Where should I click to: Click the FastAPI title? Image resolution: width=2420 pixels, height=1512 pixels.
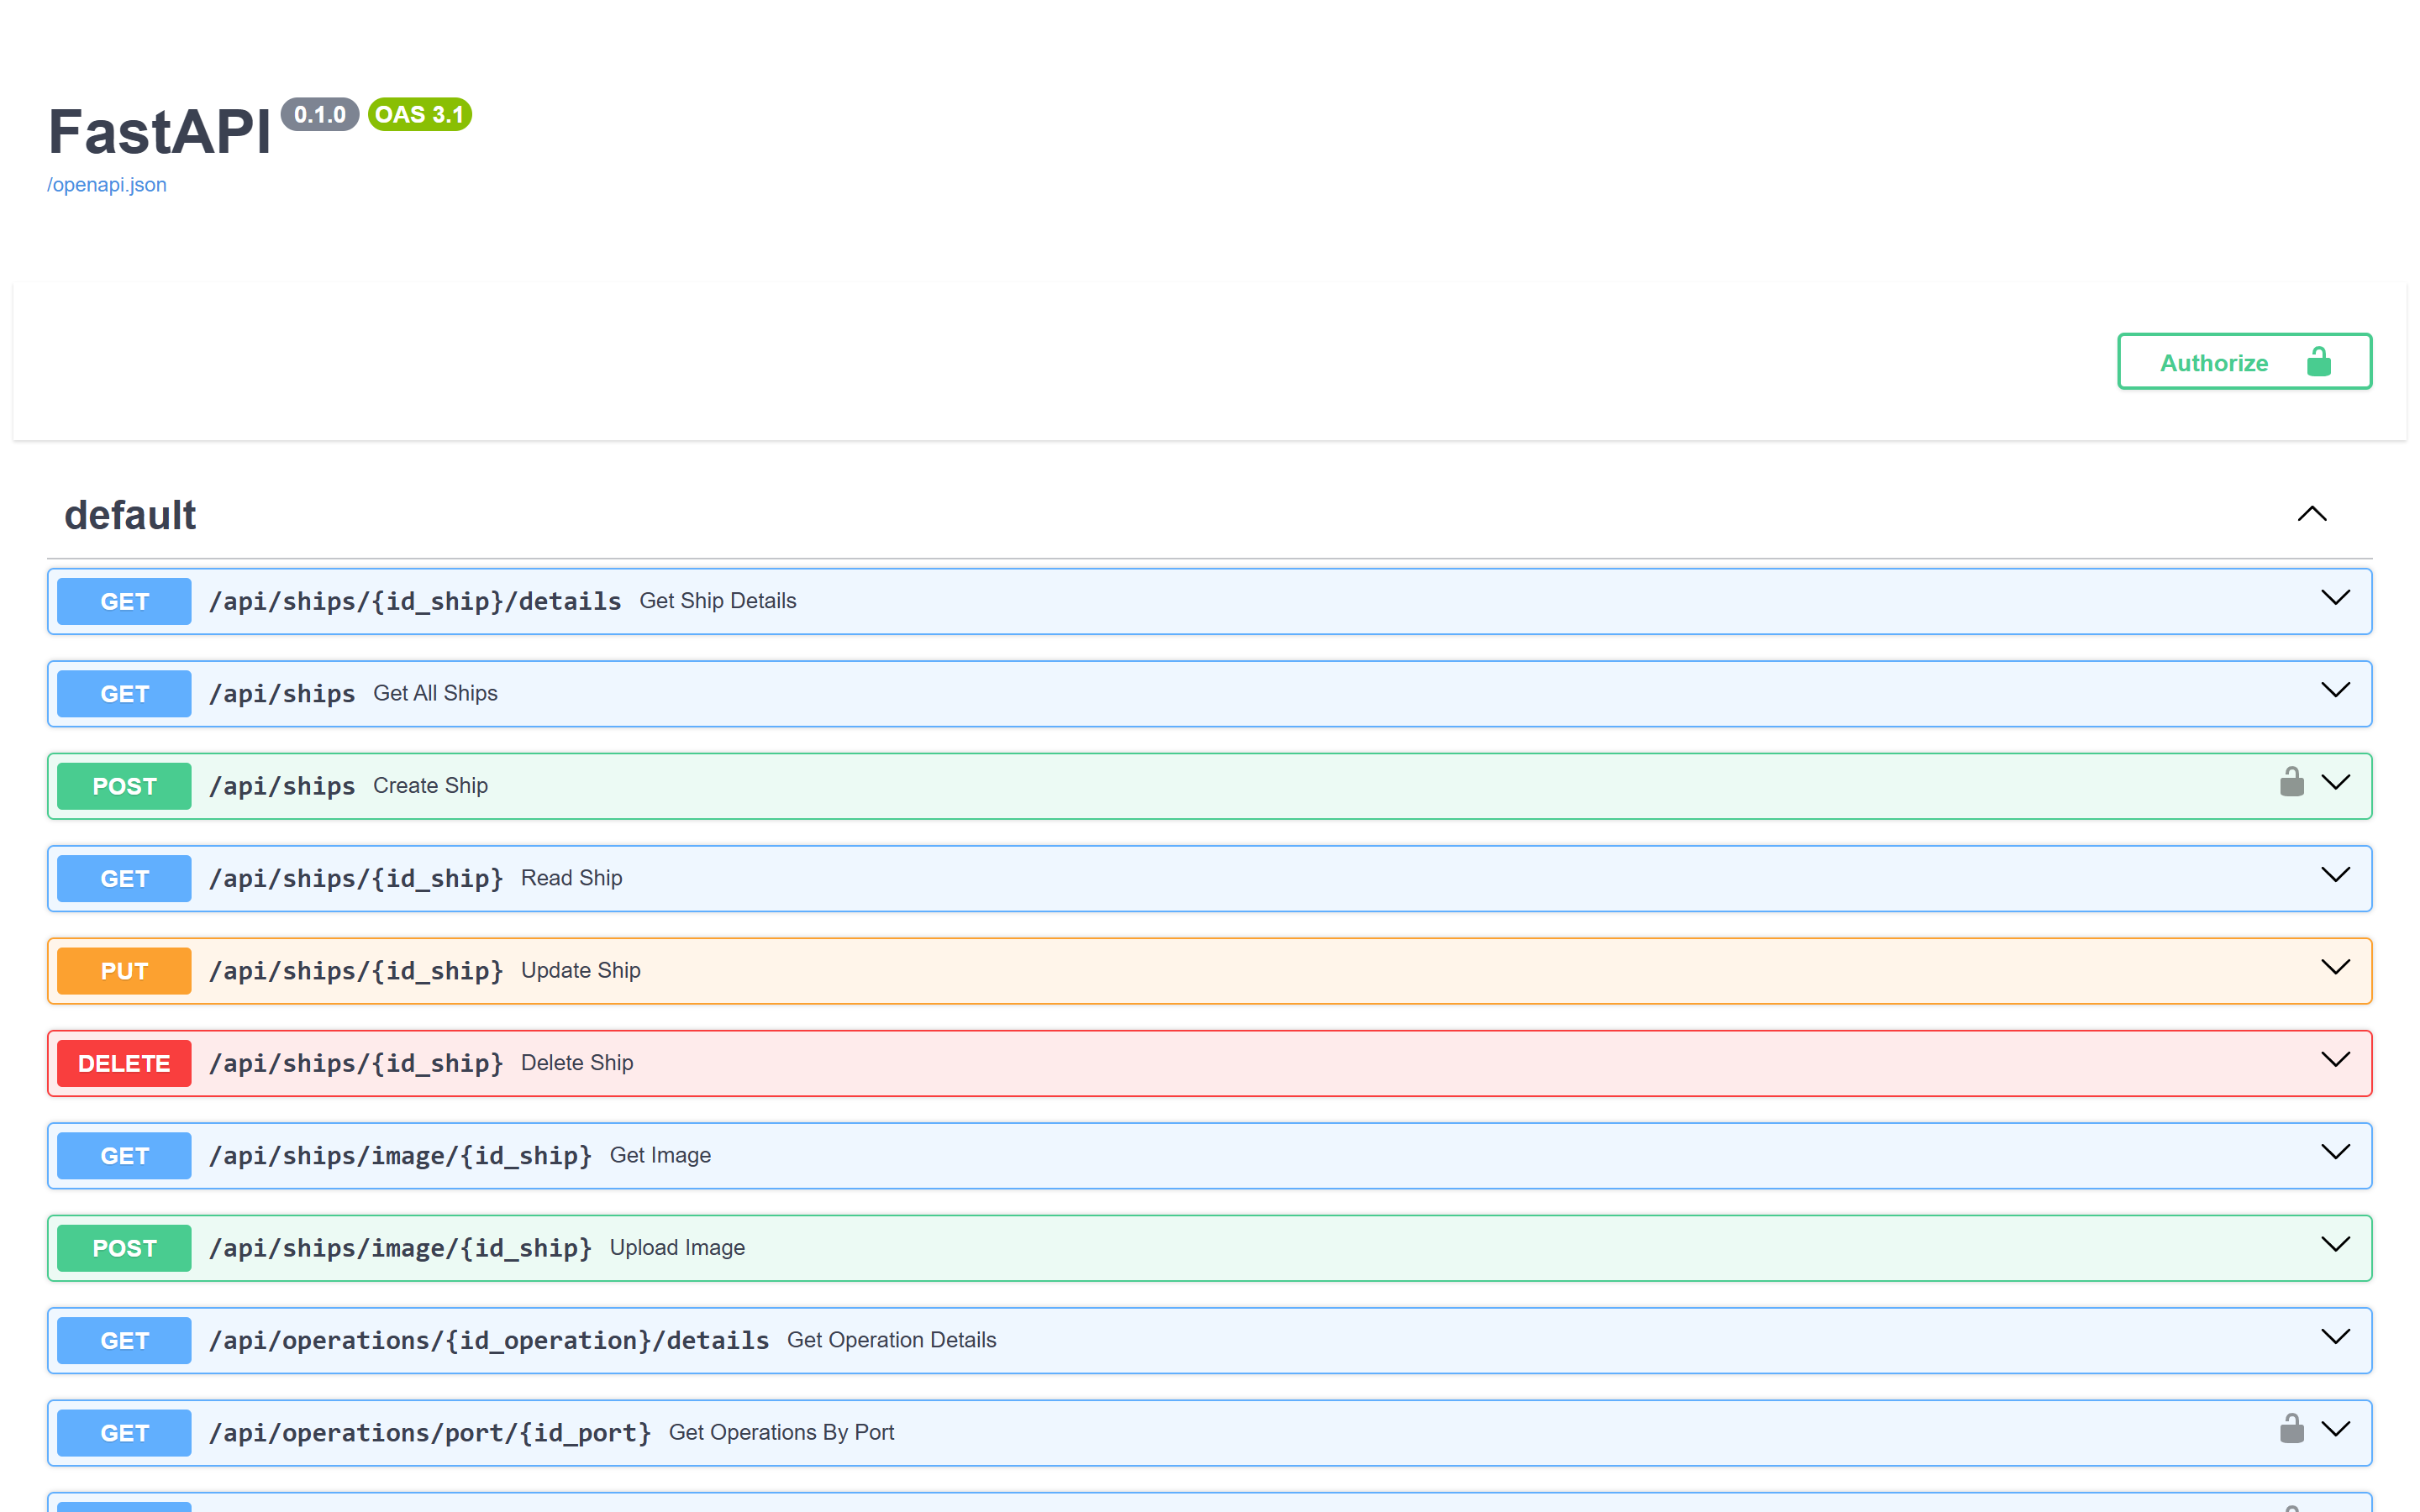[x=160, y=131]
